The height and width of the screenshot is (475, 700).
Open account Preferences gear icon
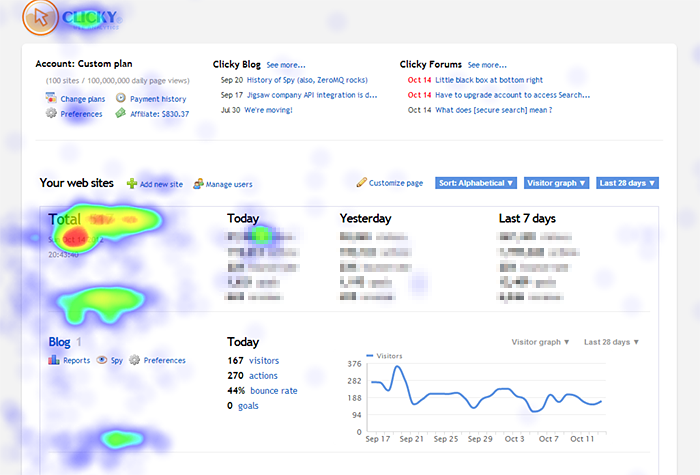tap(51, 114)
